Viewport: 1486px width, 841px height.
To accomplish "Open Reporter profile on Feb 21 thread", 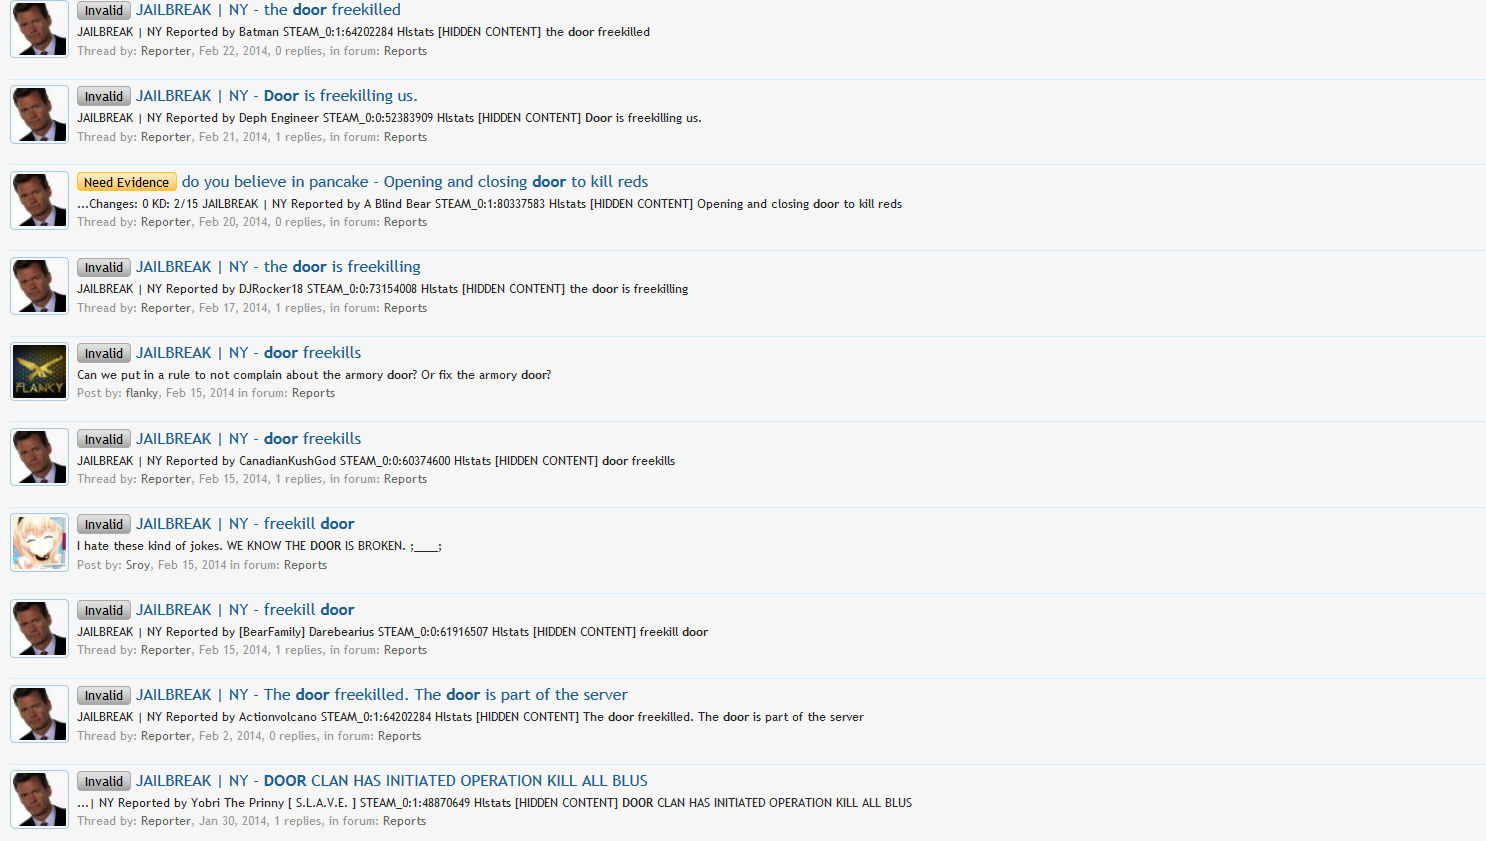I will click(166, 137).
